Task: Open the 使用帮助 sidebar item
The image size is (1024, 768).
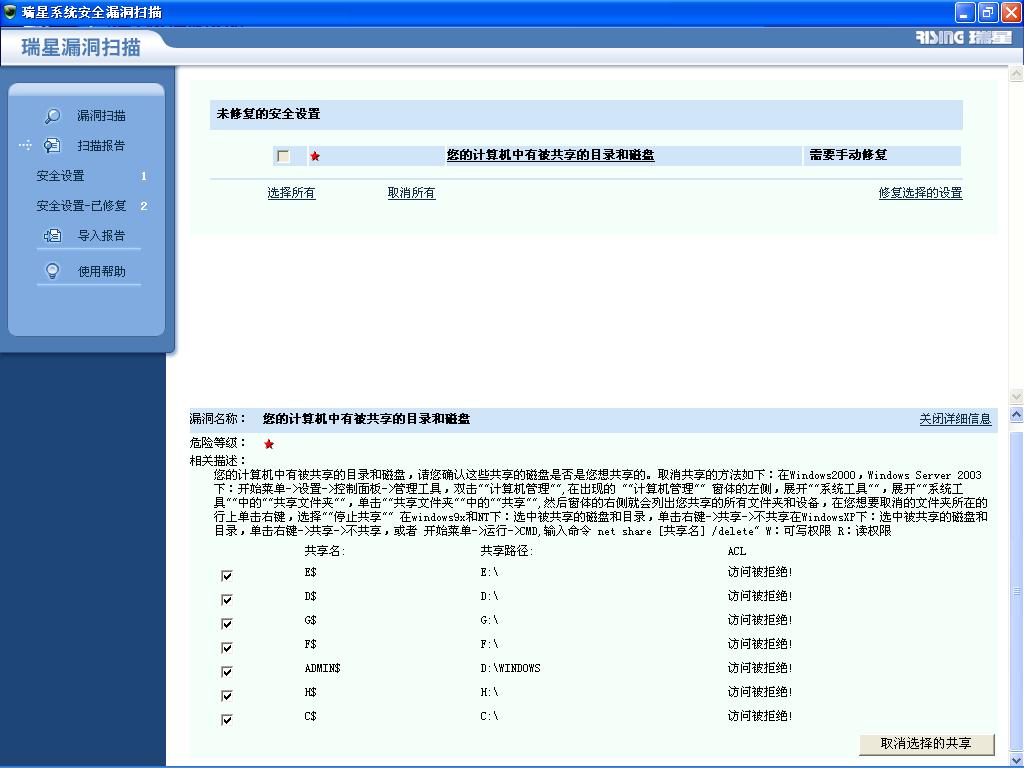Action: click(x=101, y=272)
